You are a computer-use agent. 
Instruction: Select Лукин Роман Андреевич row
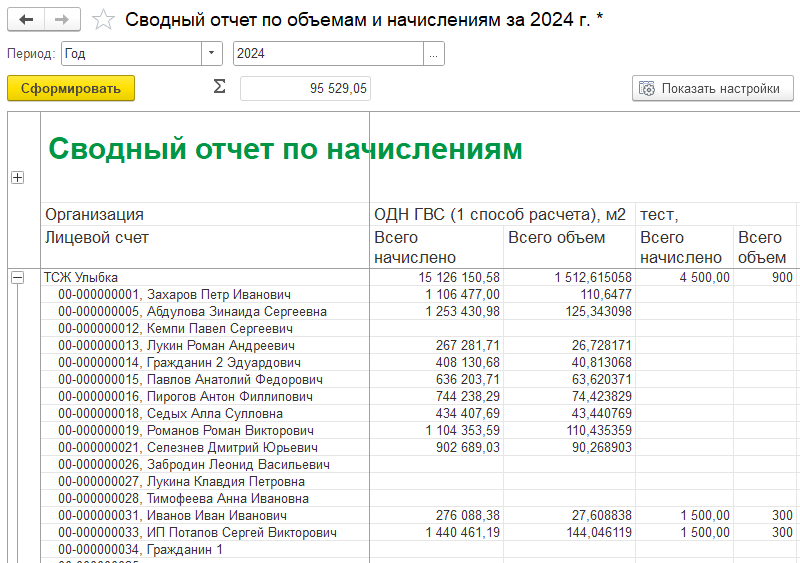[x=205, y=345]
